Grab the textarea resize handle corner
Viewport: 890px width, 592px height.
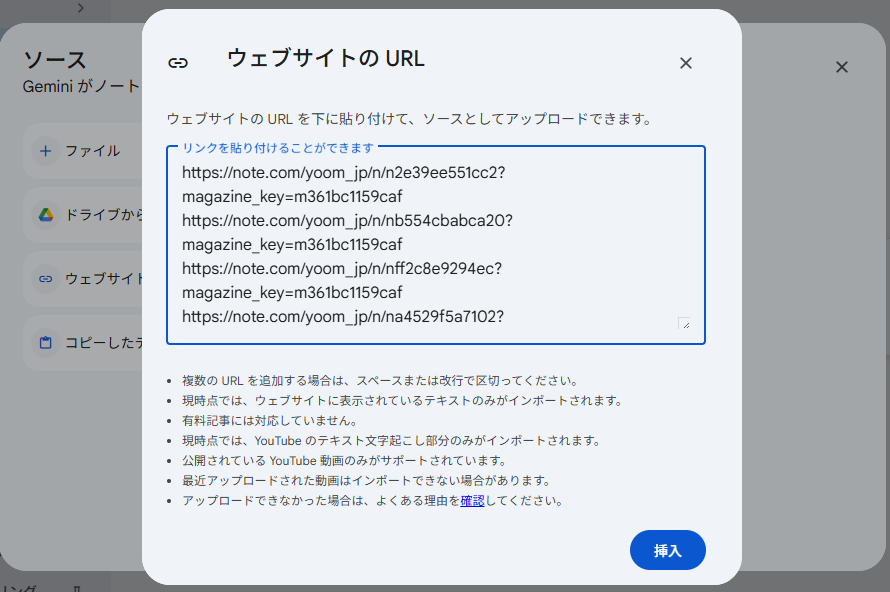point(685,324)
